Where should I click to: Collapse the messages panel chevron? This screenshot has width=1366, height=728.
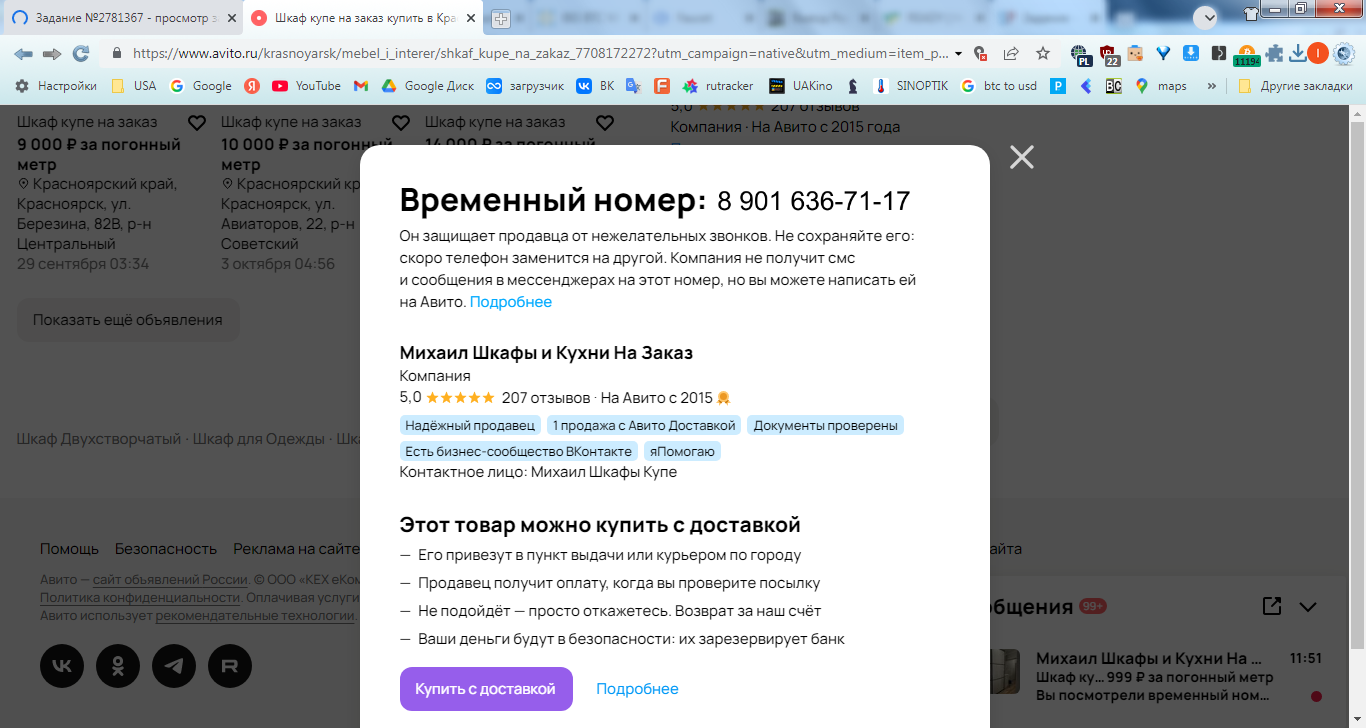[1307, 606]
